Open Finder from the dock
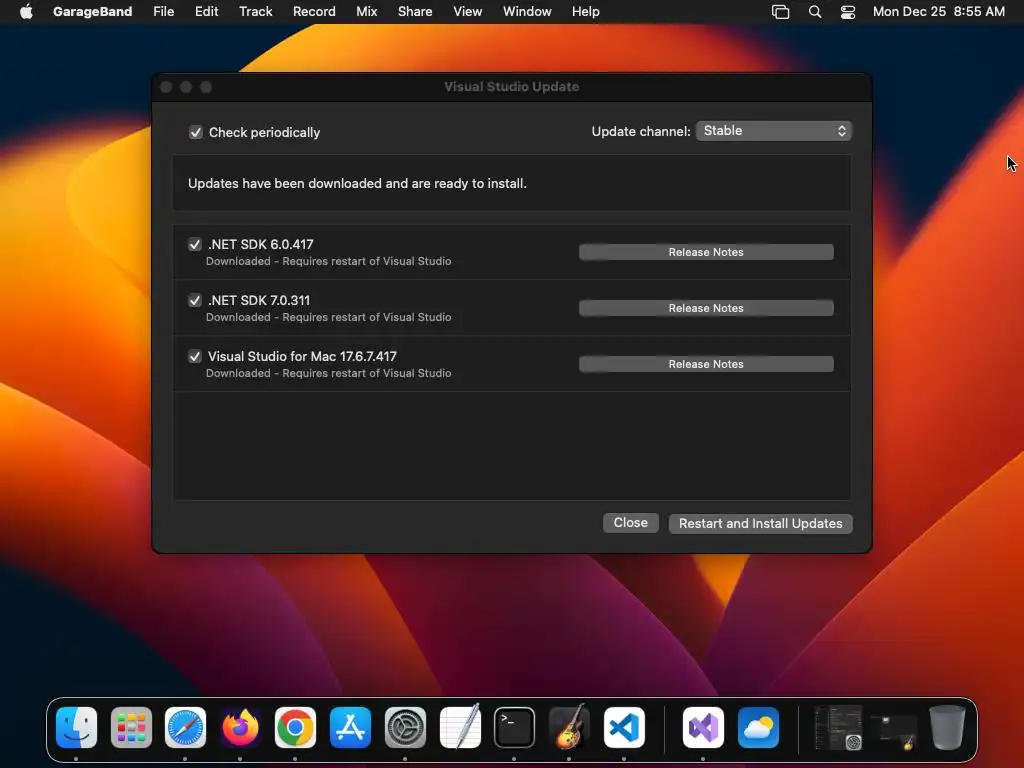This screenshot has width=1024, height=768. point(76,728)
